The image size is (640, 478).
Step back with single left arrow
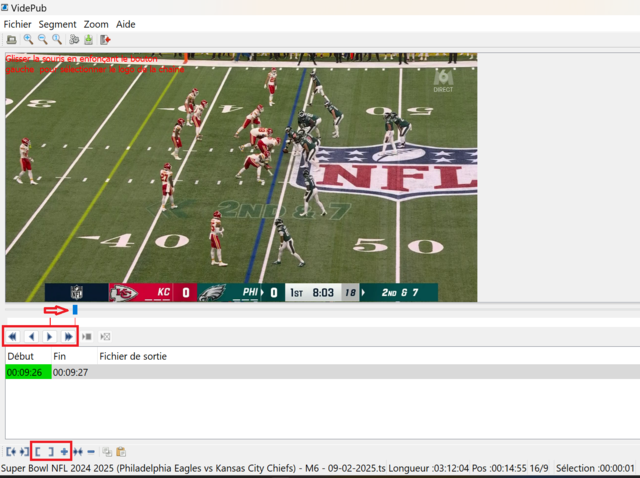[31, 337]
